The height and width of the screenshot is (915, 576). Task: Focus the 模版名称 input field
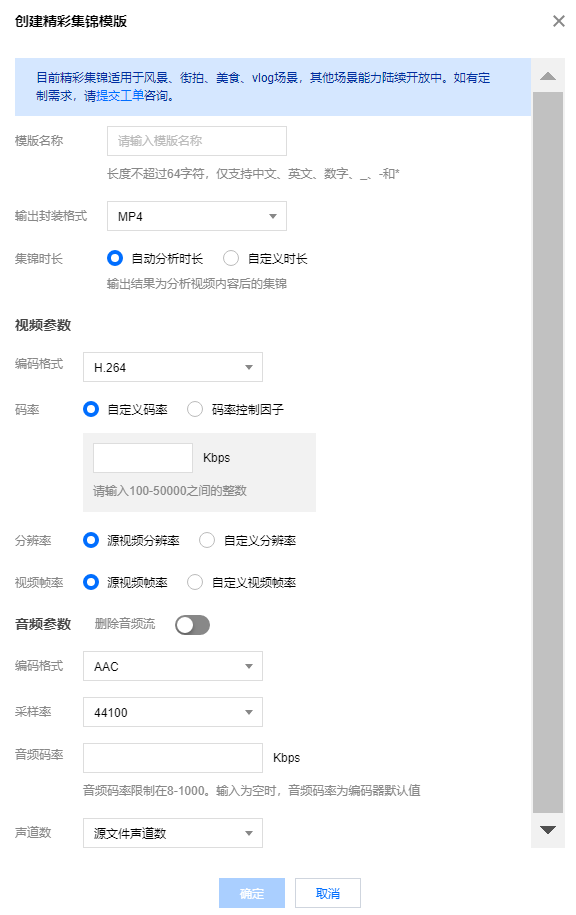[x=197, y=141]
